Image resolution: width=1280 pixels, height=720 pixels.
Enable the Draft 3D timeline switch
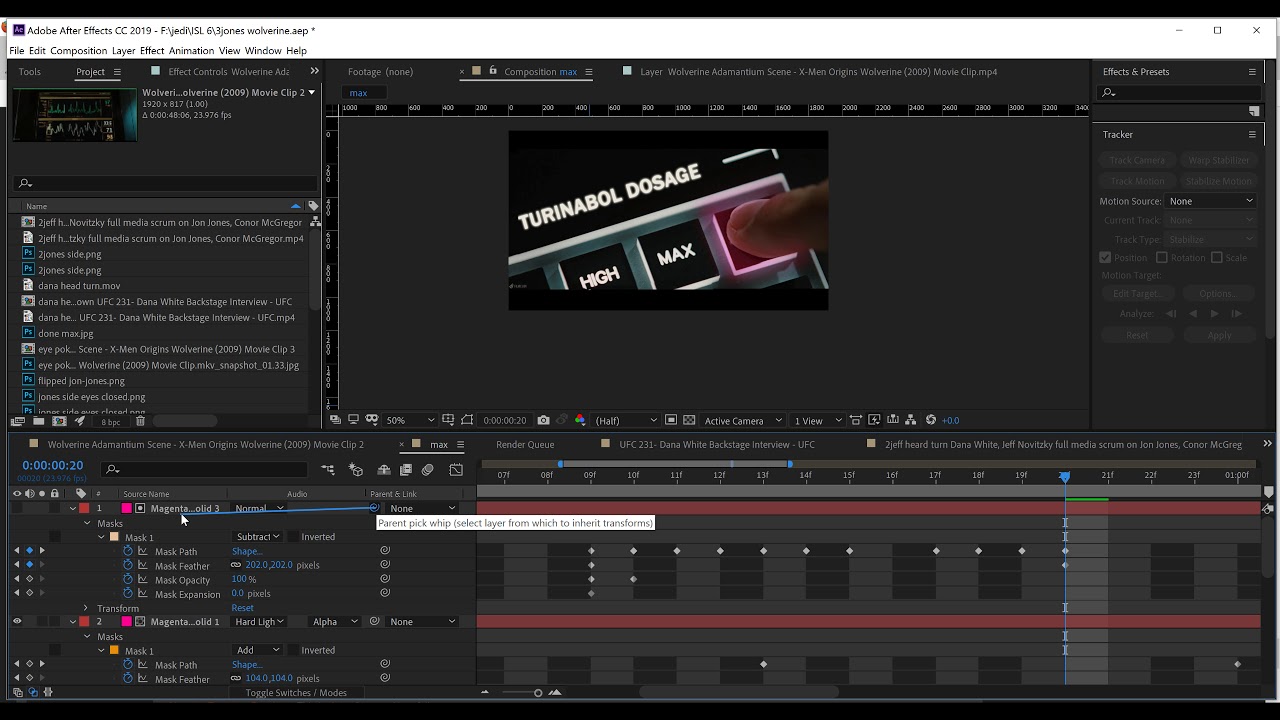point(356,470)
